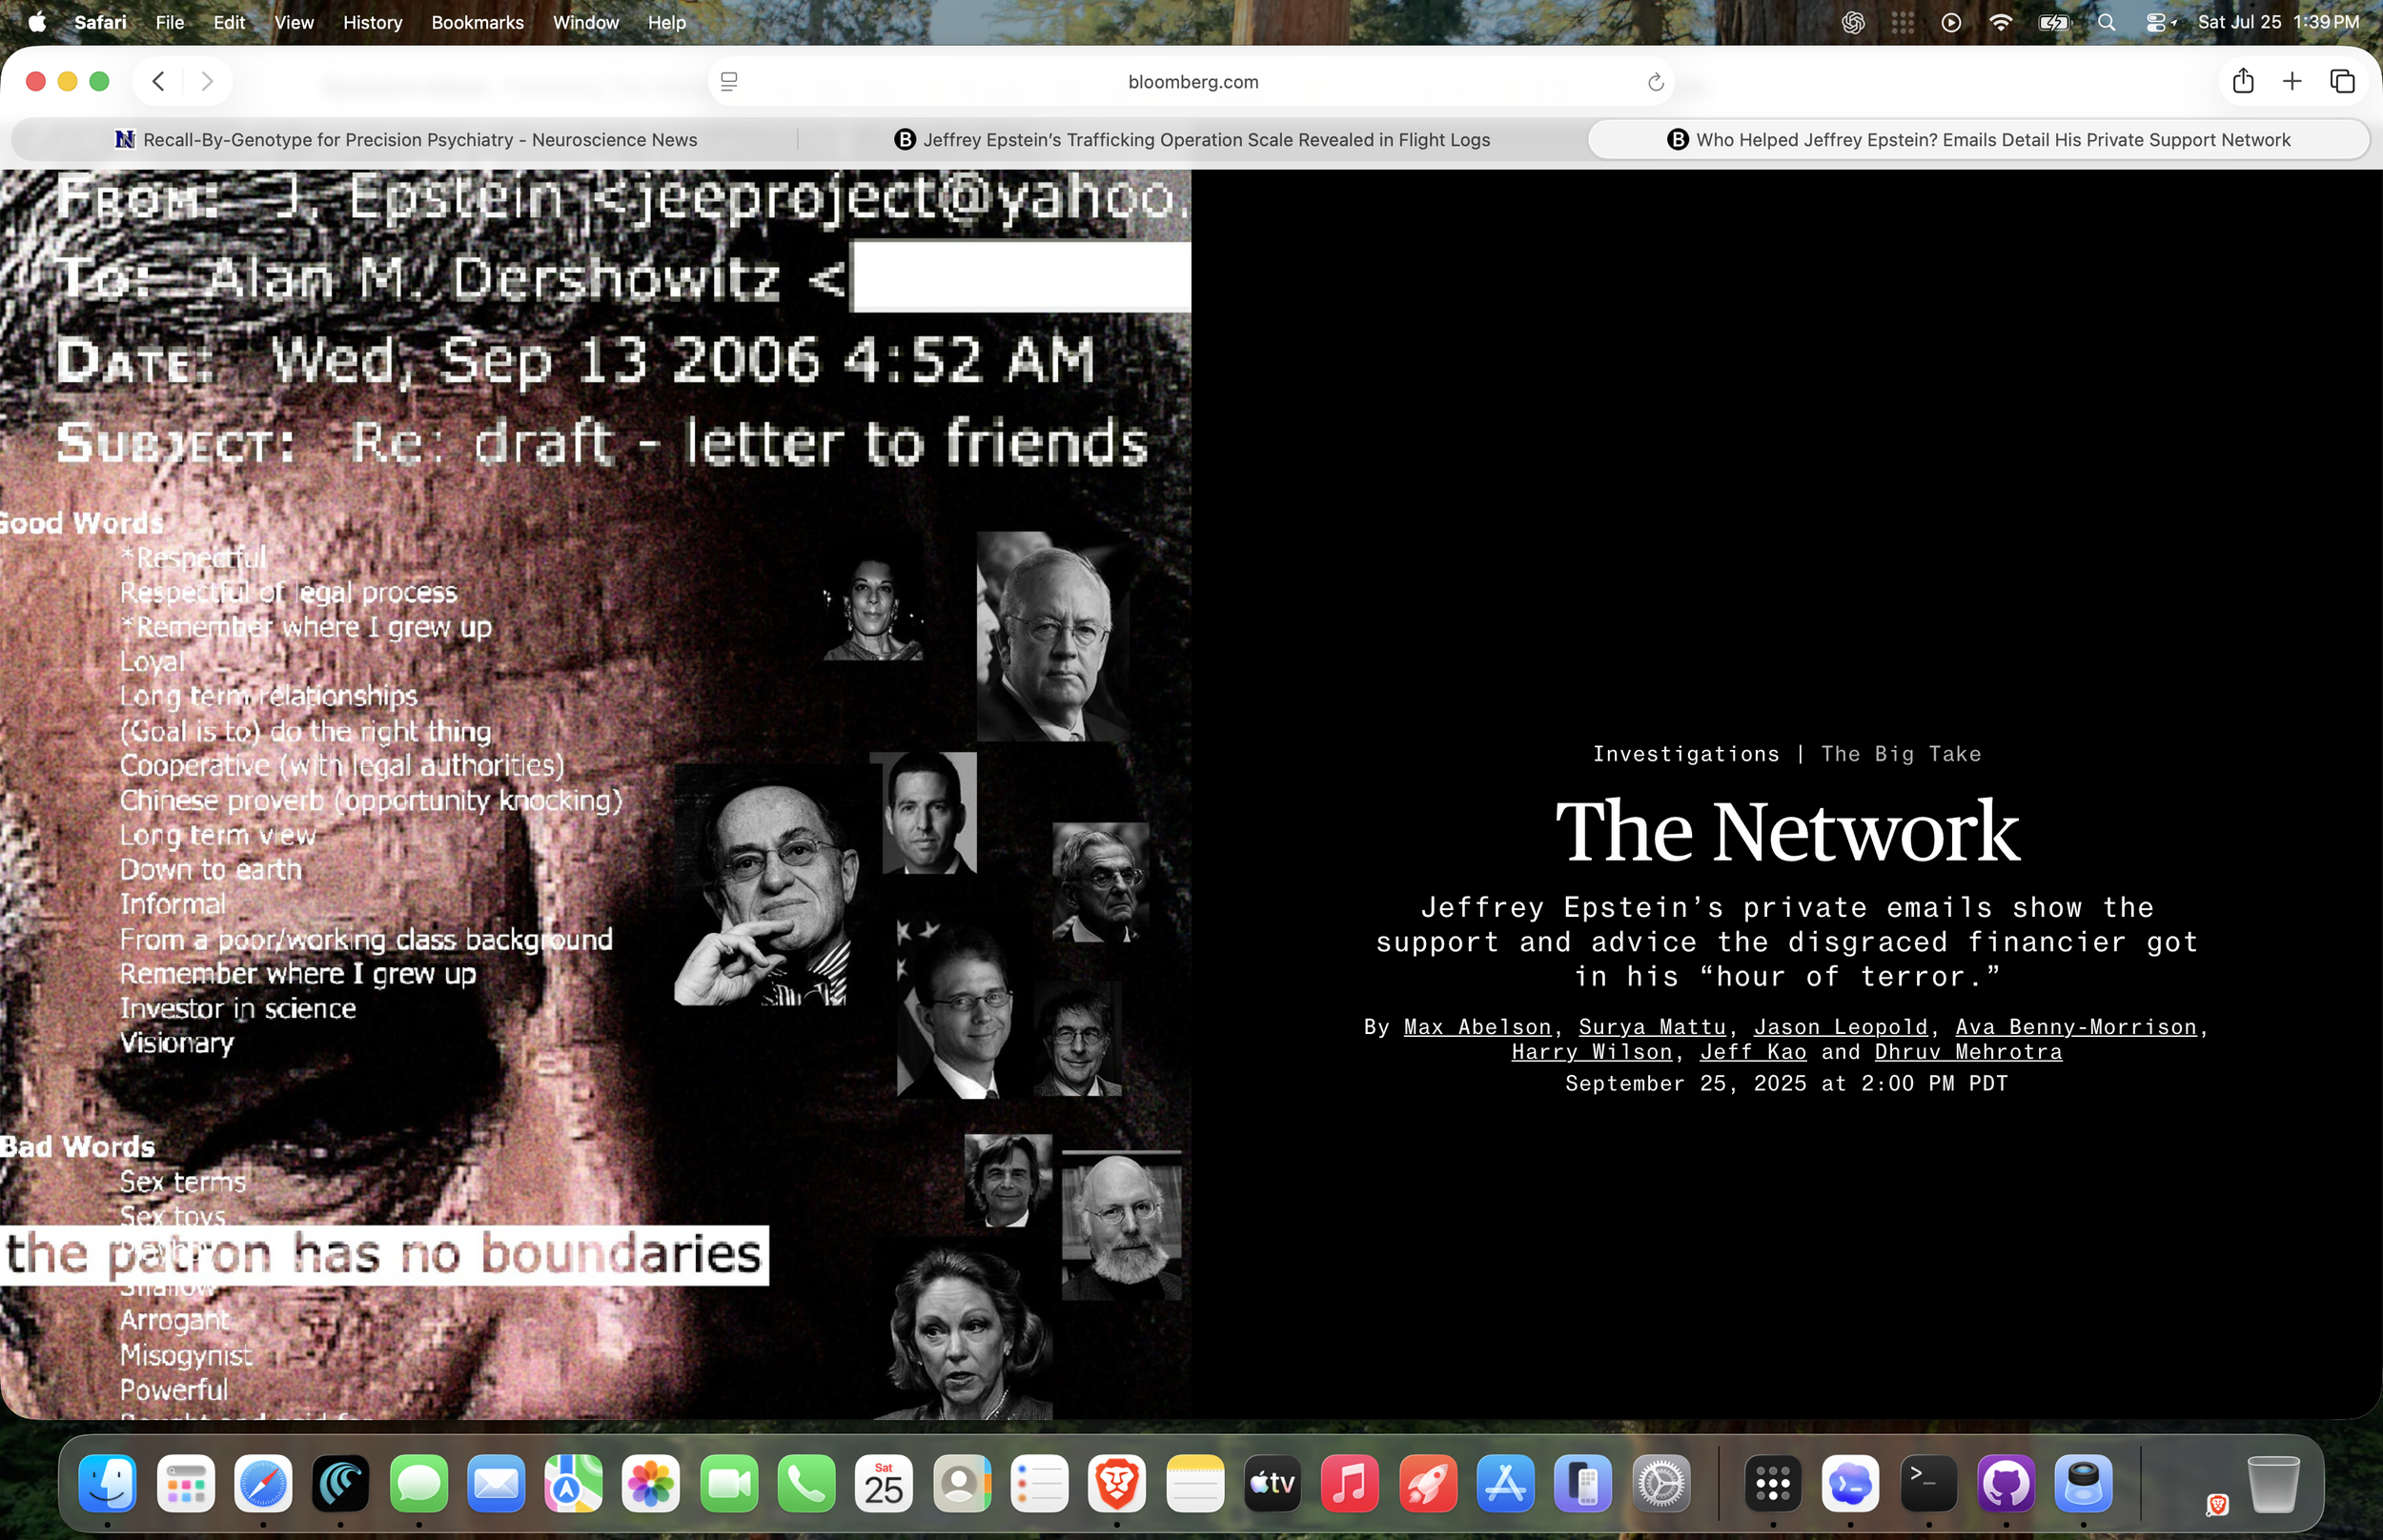Click the woman's portrait with earrings
The width and height of the screenshot is (2383, 1540).
(x=873, y=606)
